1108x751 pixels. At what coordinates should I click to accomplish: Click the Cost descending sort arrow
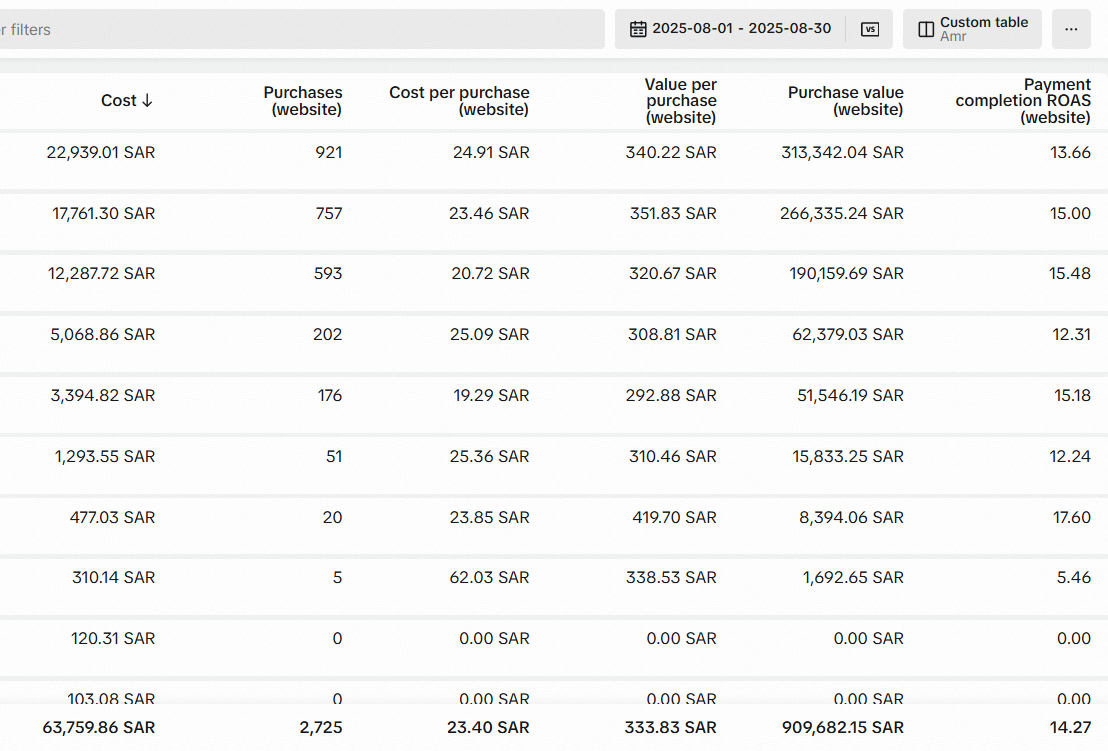click(147, 100)
